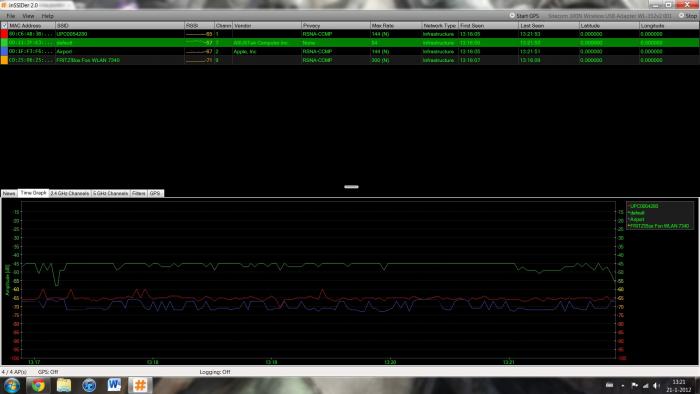
Task: Toggle the select-all checkbox in table header
Action: point(4,26)
